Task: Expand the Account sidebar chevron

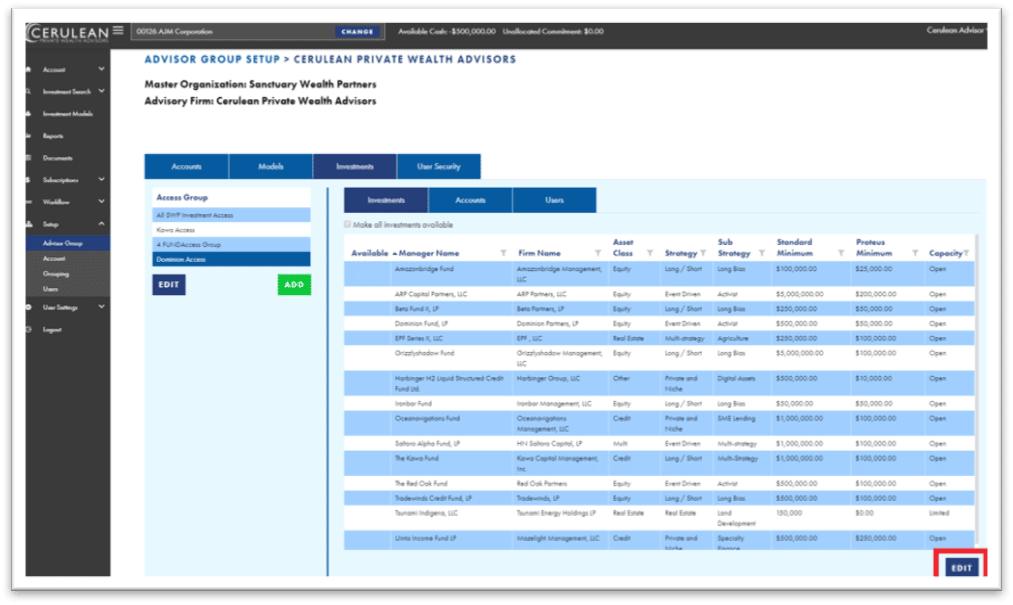Action: [101, 69]
